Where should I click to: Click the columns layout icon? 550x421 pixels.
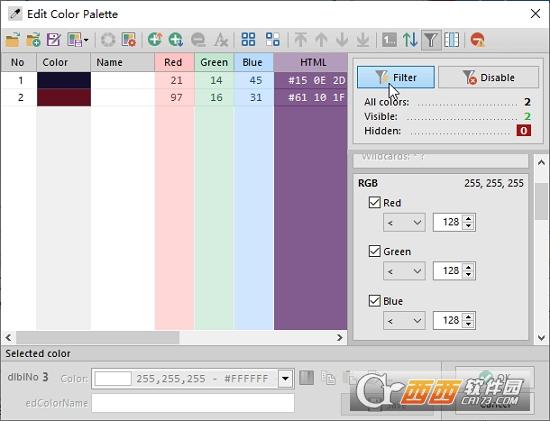point(451,40)
